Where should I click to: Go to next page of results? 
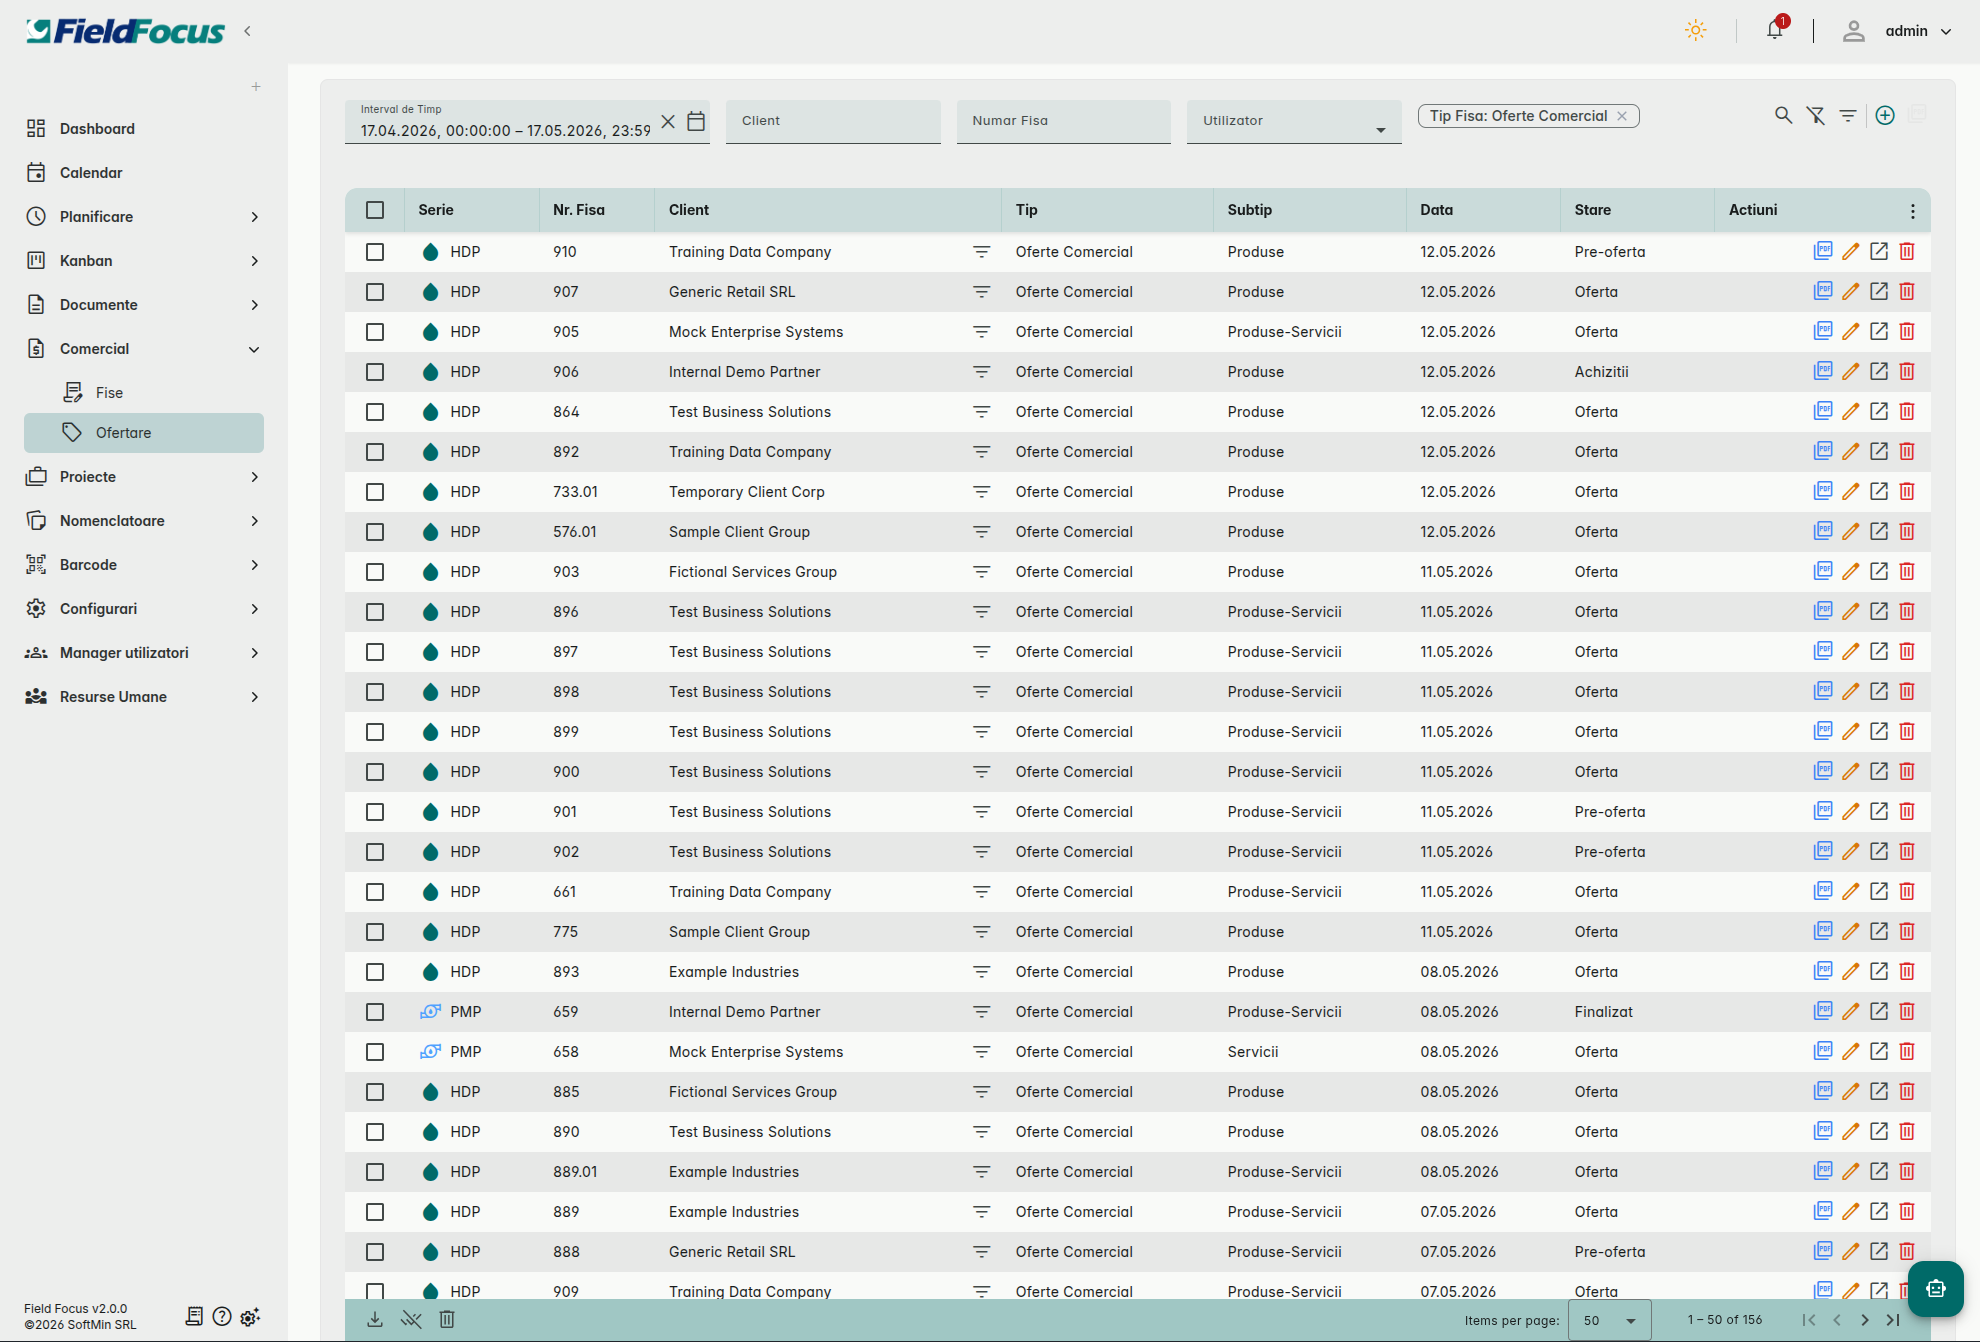pyautogui.click(x=1864, y=1320)
